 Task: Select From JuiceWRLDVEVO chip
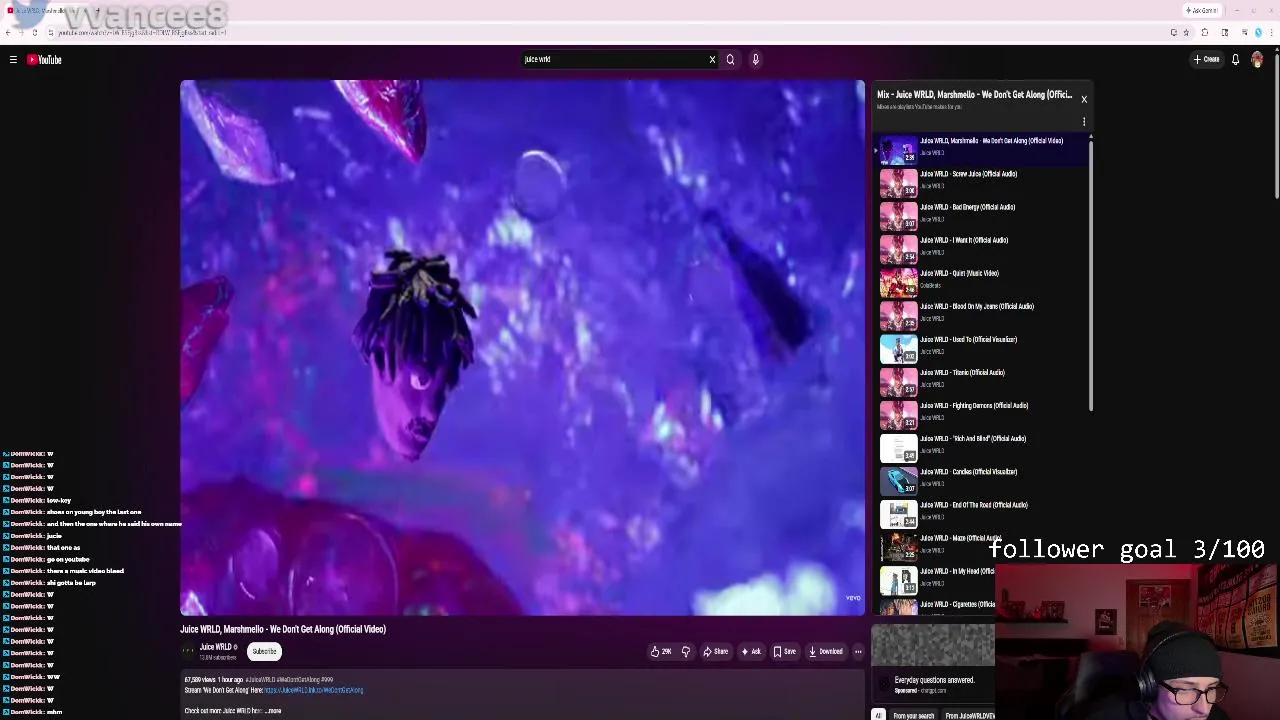click(970, 715)
